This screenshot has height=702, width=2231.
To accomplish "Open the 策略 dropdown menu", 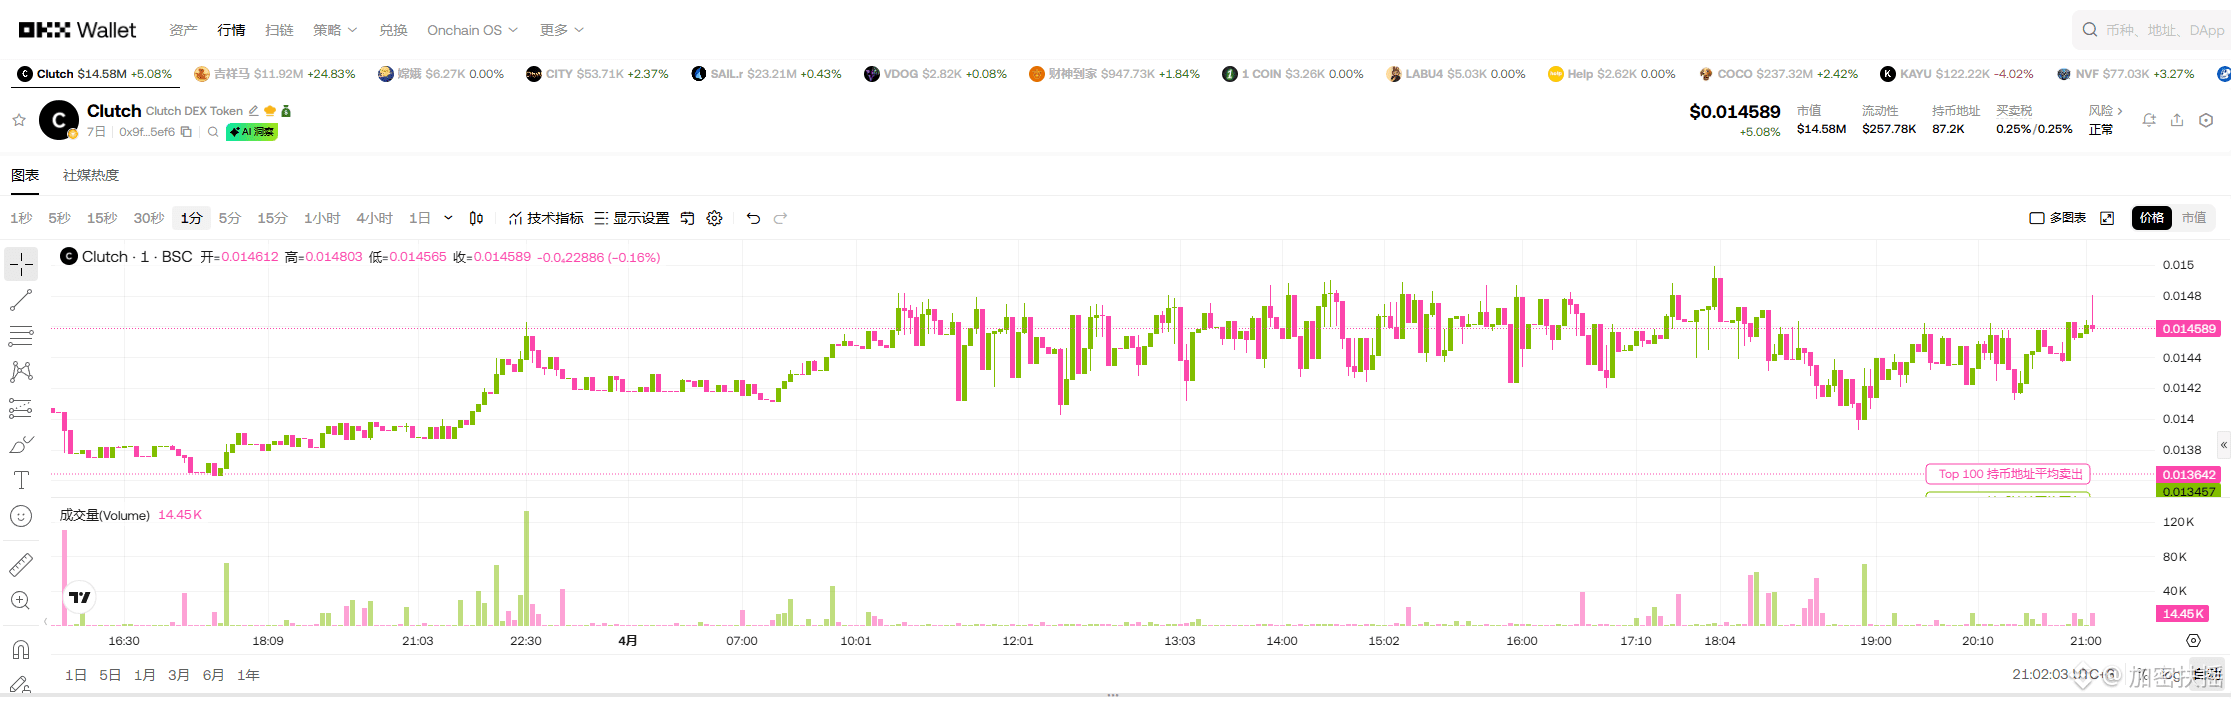I will (x=335, y=30).
